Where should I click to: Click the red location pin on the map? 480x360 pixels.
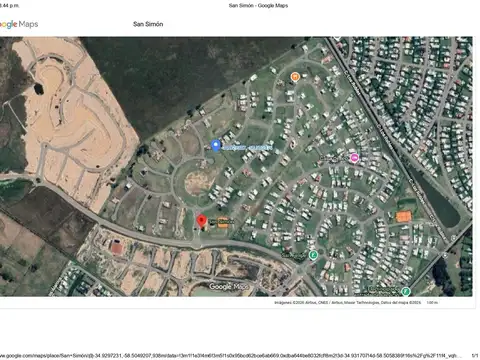coord(201,221)
